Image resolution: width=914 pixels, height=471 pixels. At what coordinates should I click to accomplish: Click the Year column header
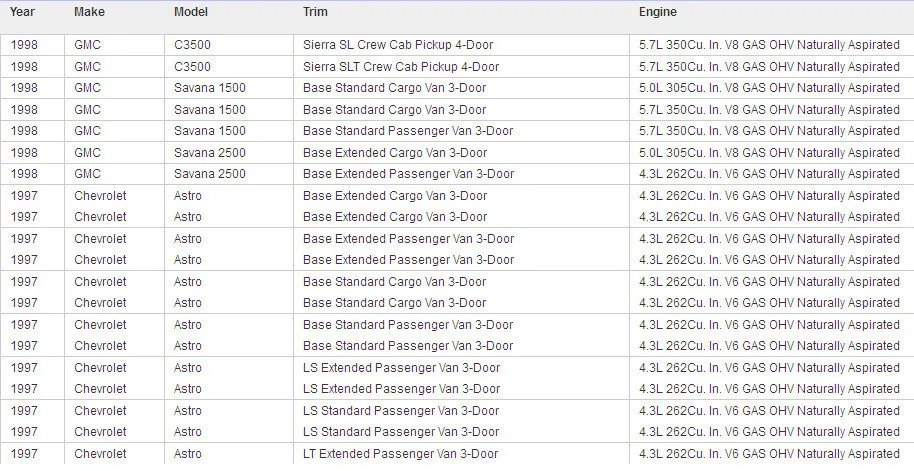(x=22, y=12)
